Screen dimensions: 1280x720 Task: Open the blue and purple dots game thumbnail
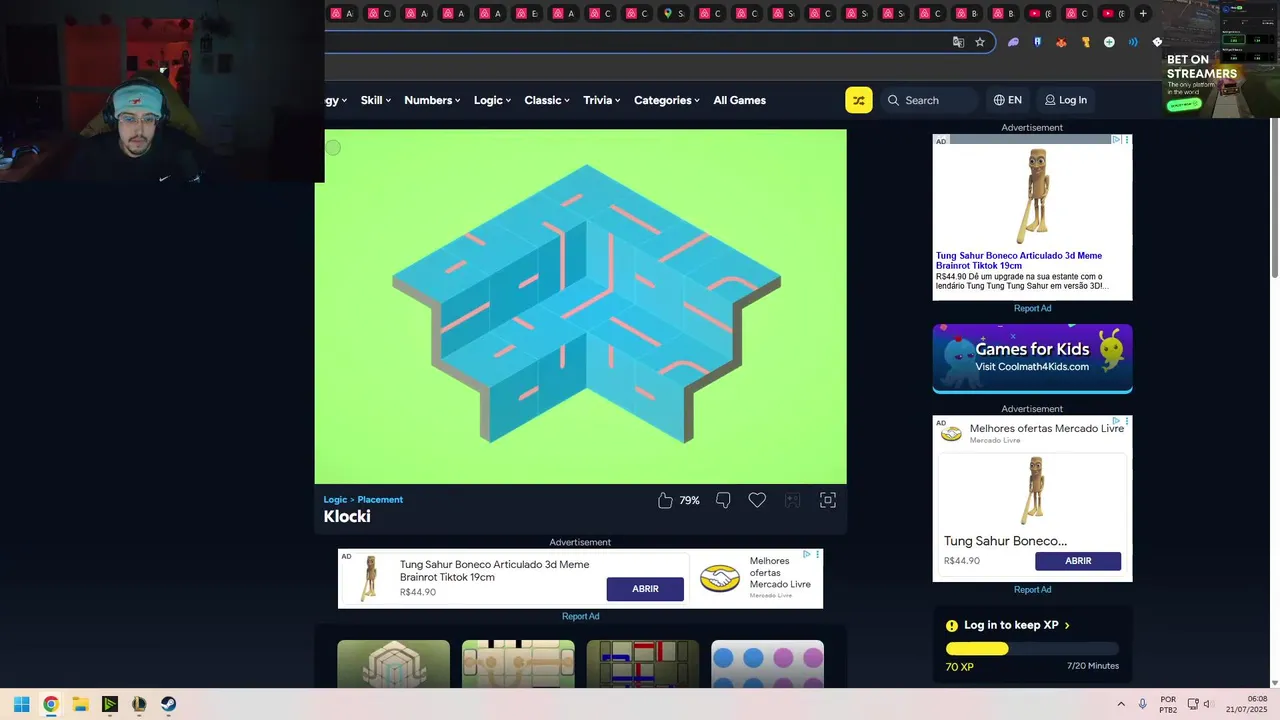coord(767,664)
